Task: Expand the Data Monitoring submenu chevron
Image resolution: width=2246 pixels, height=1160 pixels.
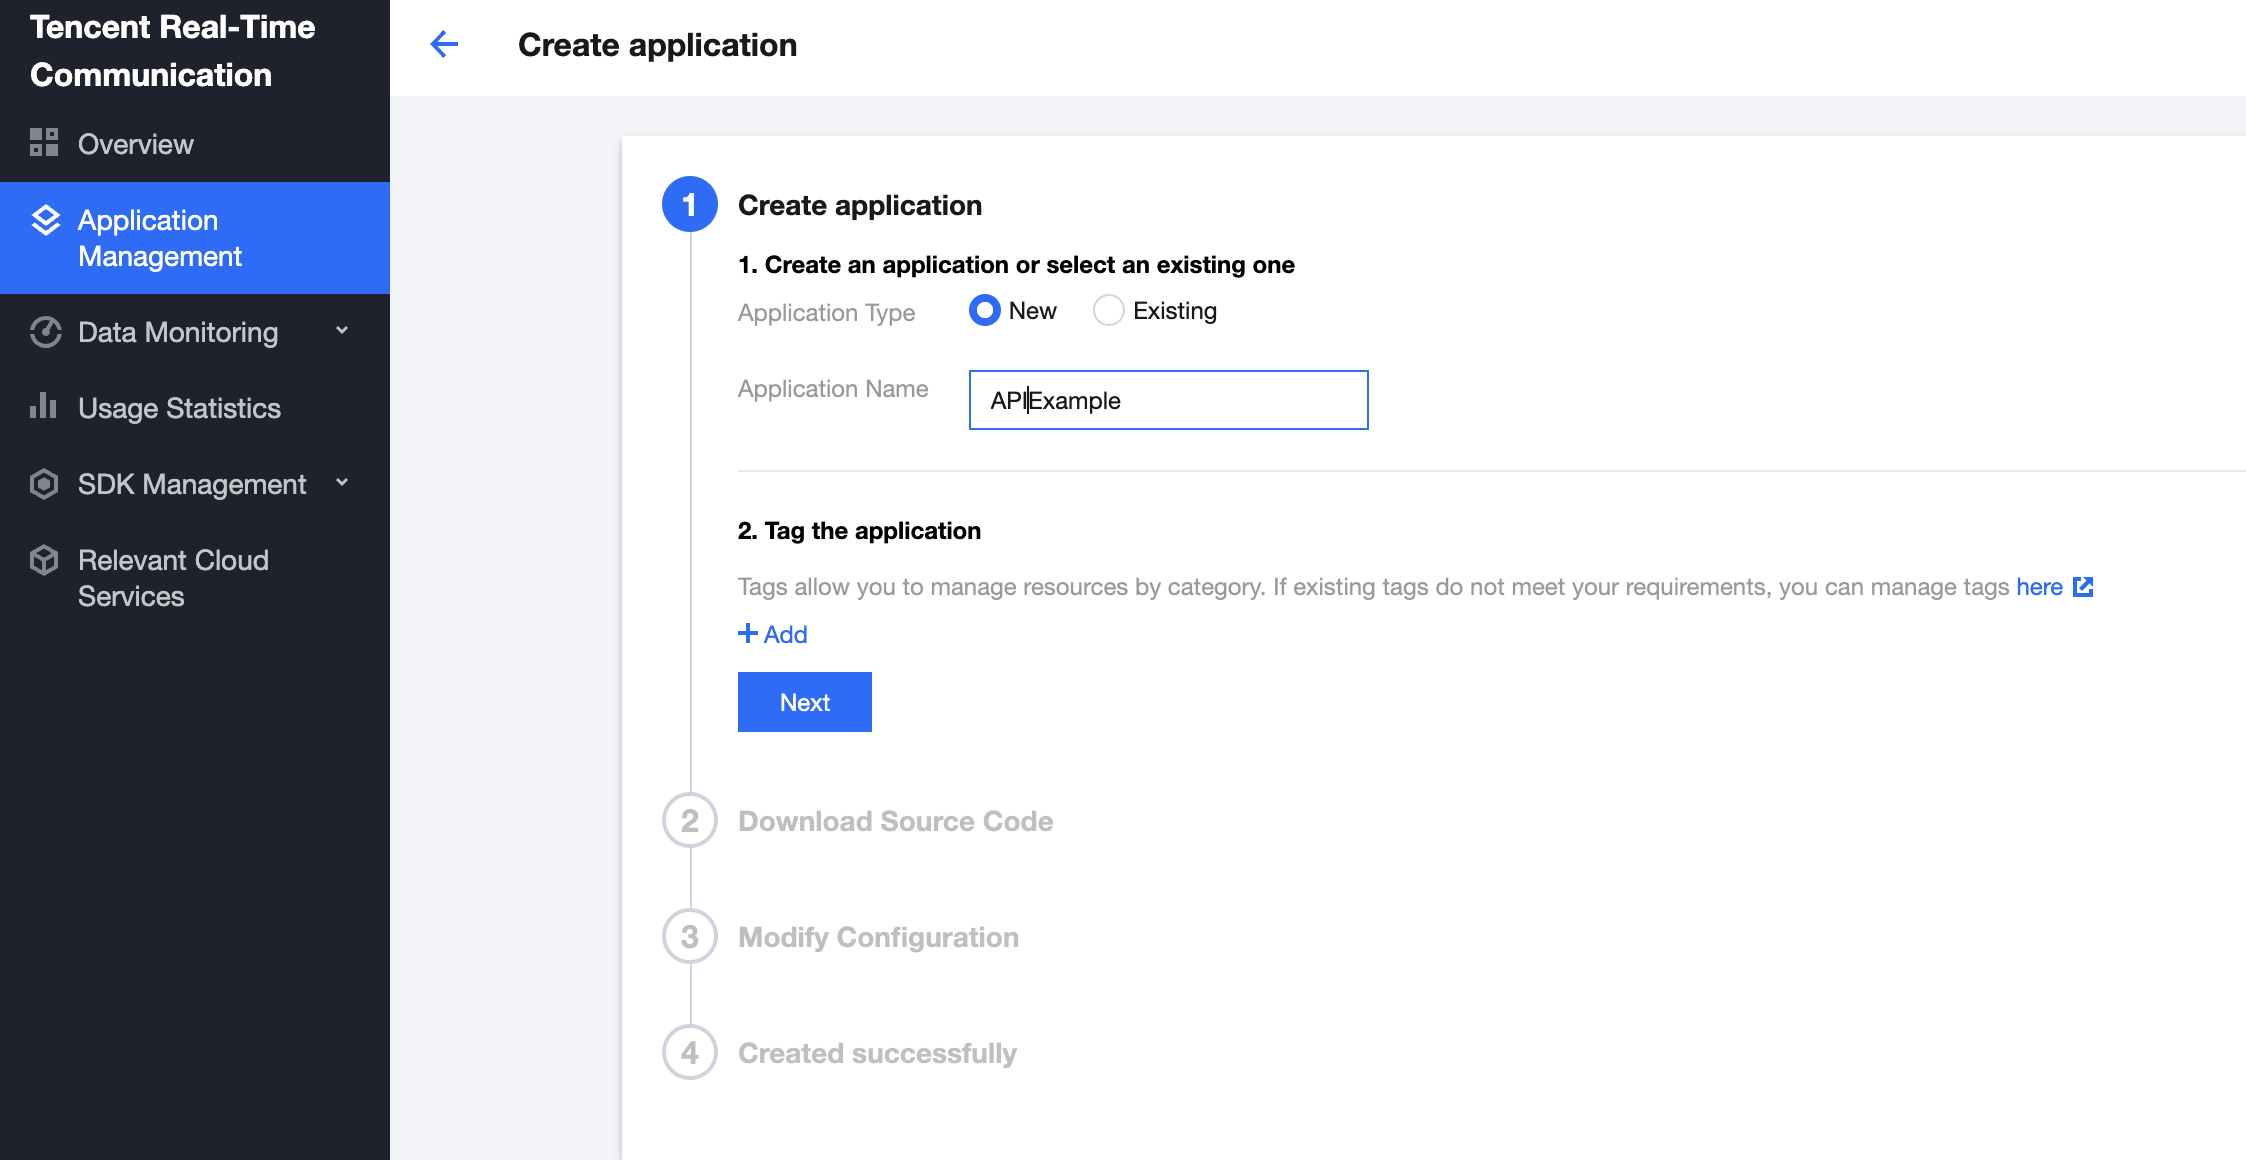Action: [342, 330]
